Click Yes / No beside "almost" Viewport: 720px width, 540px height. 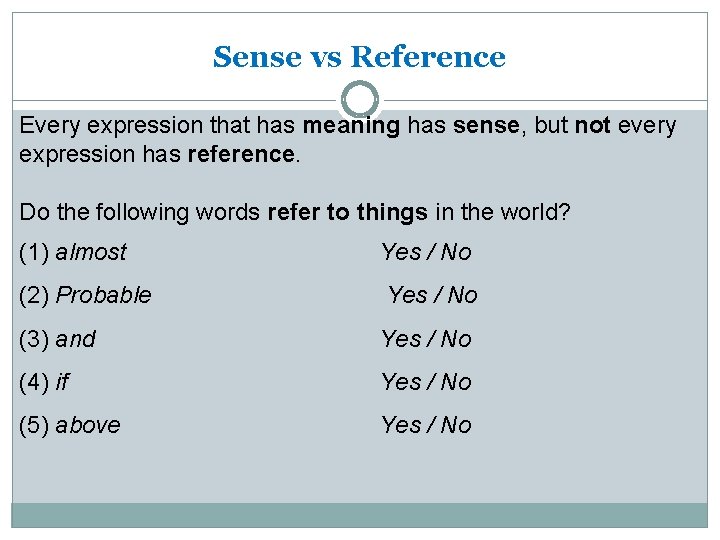[x=426, y=252]
